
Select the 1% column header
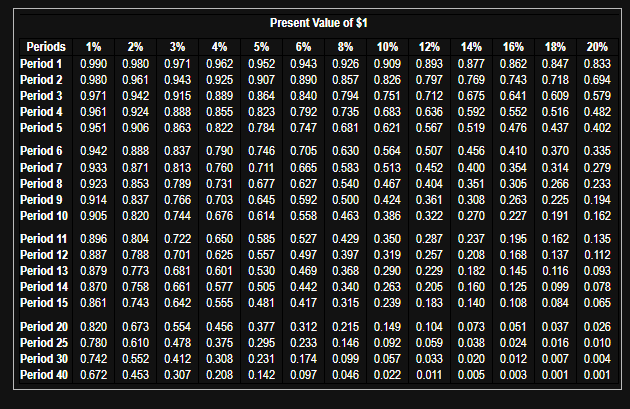tap(93, 47)
